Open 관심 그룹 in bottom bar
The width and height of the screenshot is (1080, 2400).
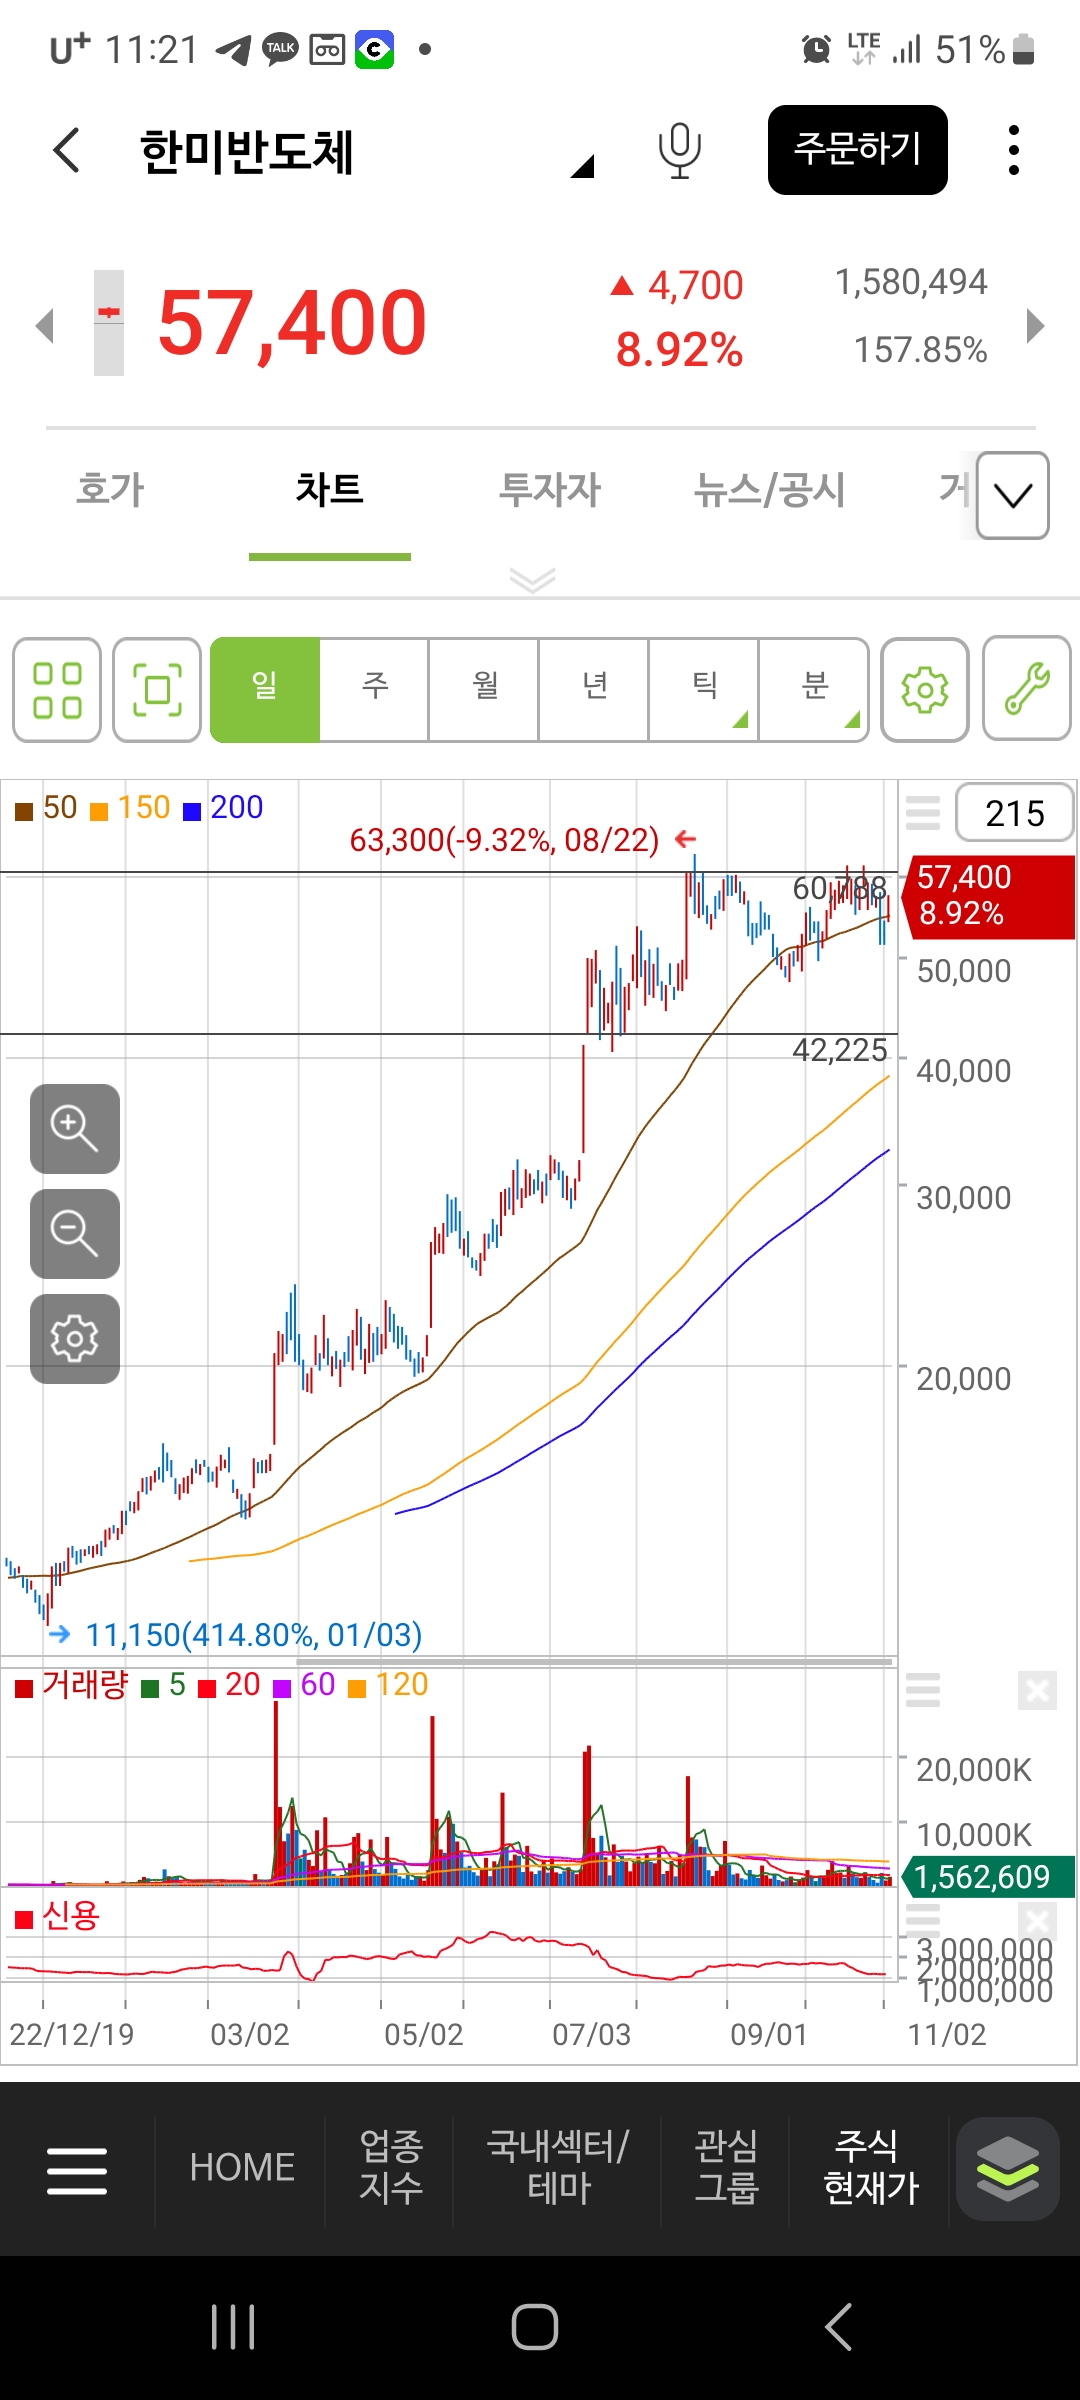(726, 2167)
